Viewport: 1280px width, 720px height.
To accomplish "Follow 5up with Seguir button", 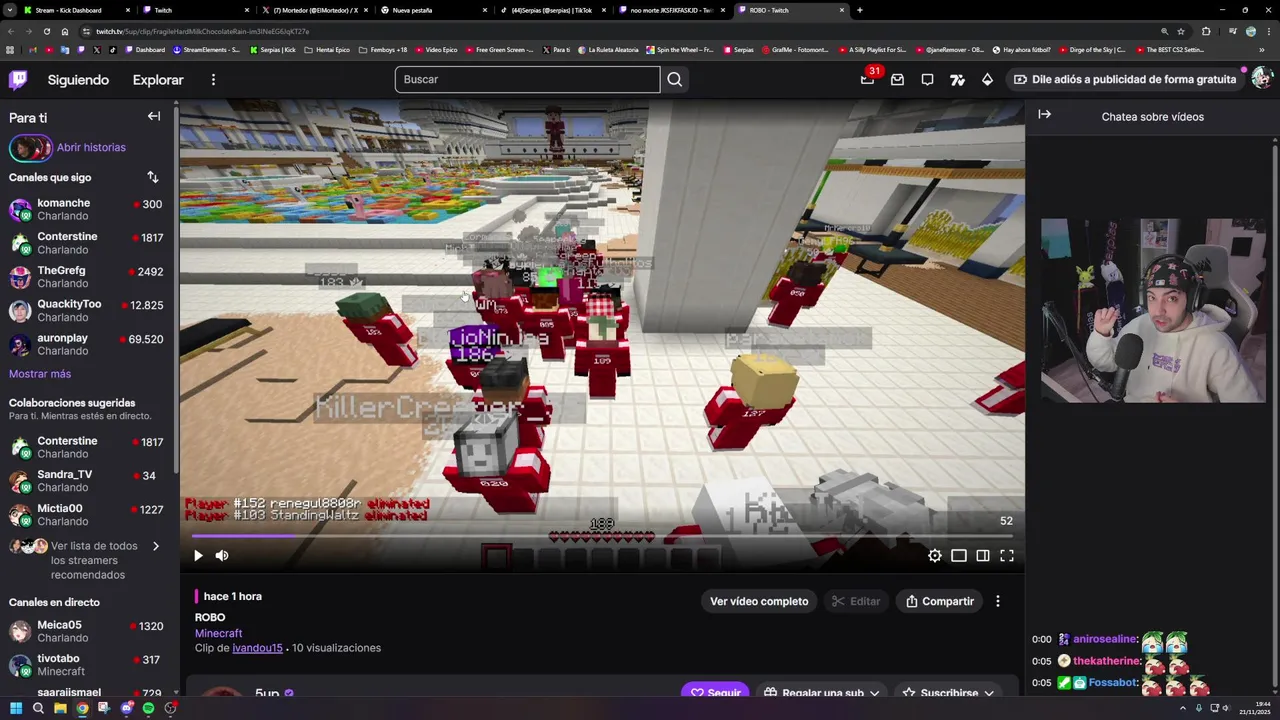I will [x=716, y=693].
